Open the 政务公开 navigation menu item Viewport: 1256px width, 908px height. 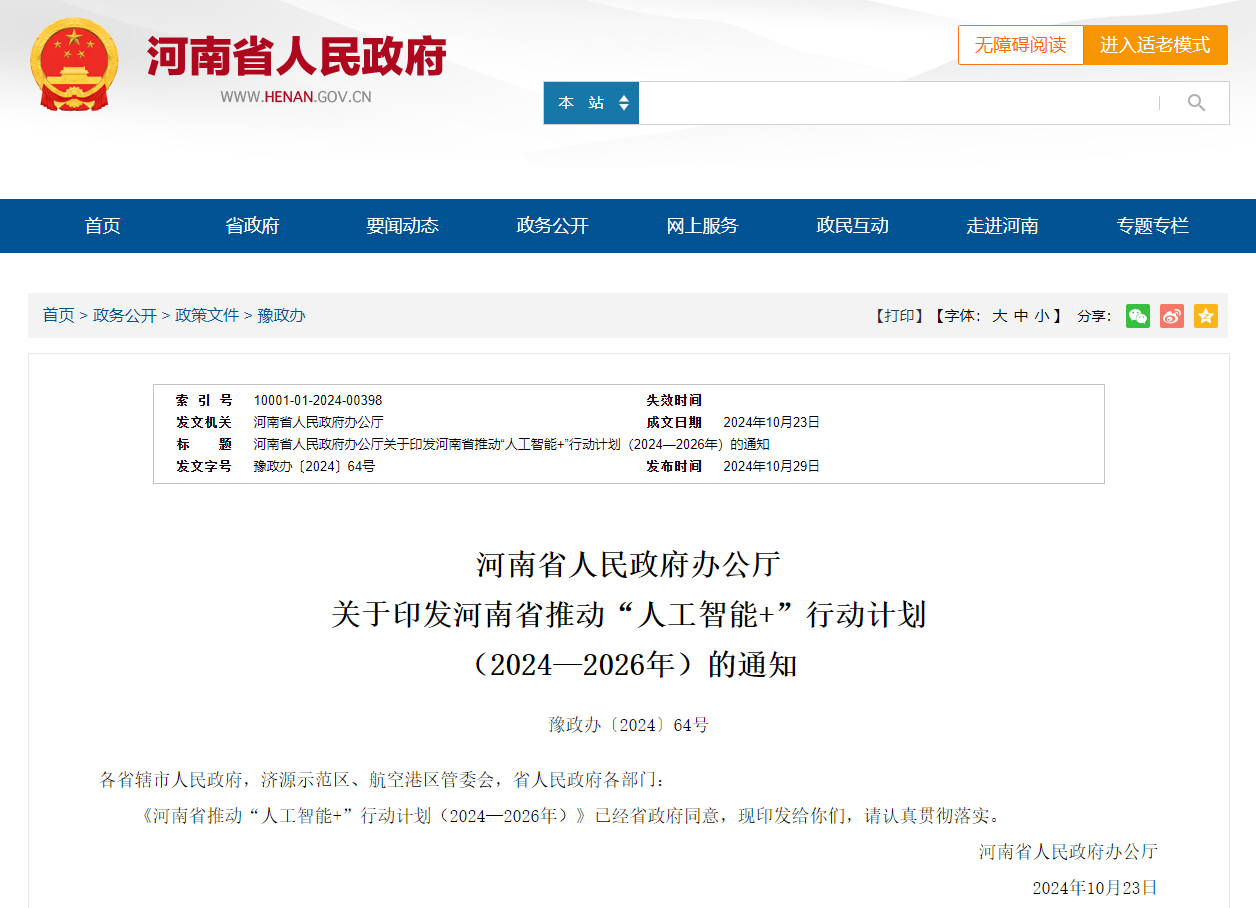[552, 226]
